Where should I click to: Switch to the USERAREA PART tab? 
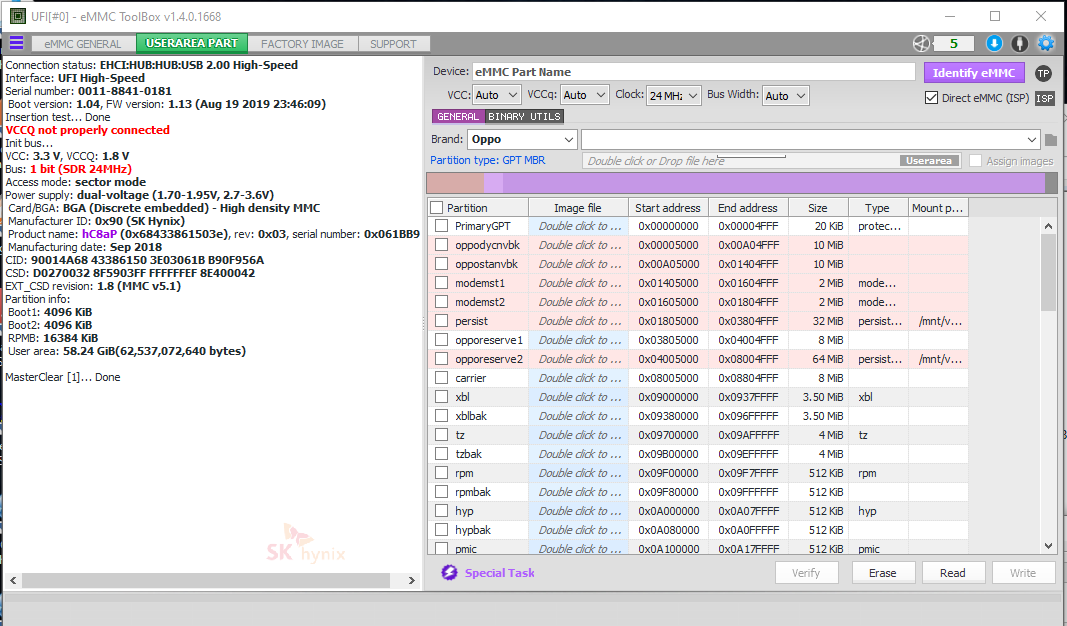[192, 43]
